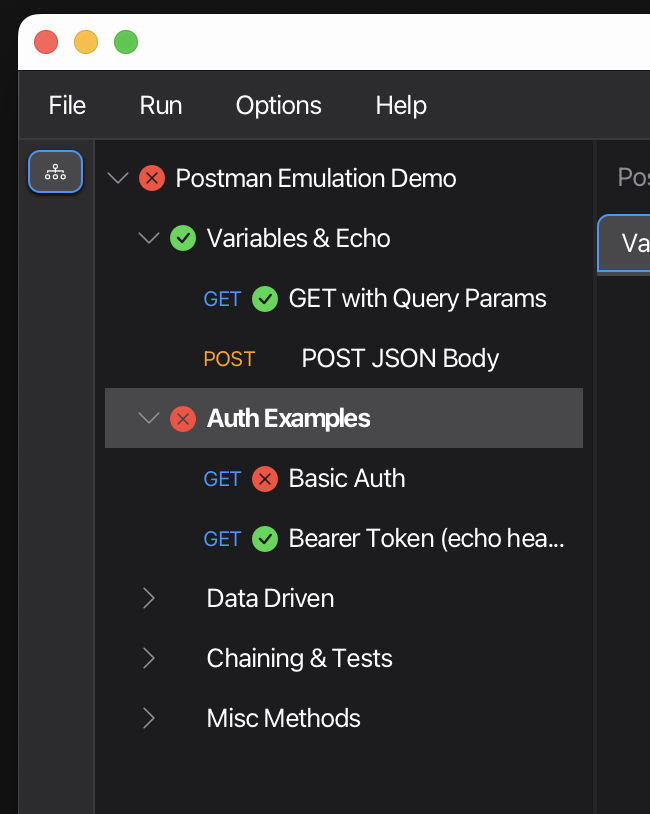Click the POST method label on POST JSON Body
Image resolution: width=650 pixels, height=814 pixels.
click(229, 358)
